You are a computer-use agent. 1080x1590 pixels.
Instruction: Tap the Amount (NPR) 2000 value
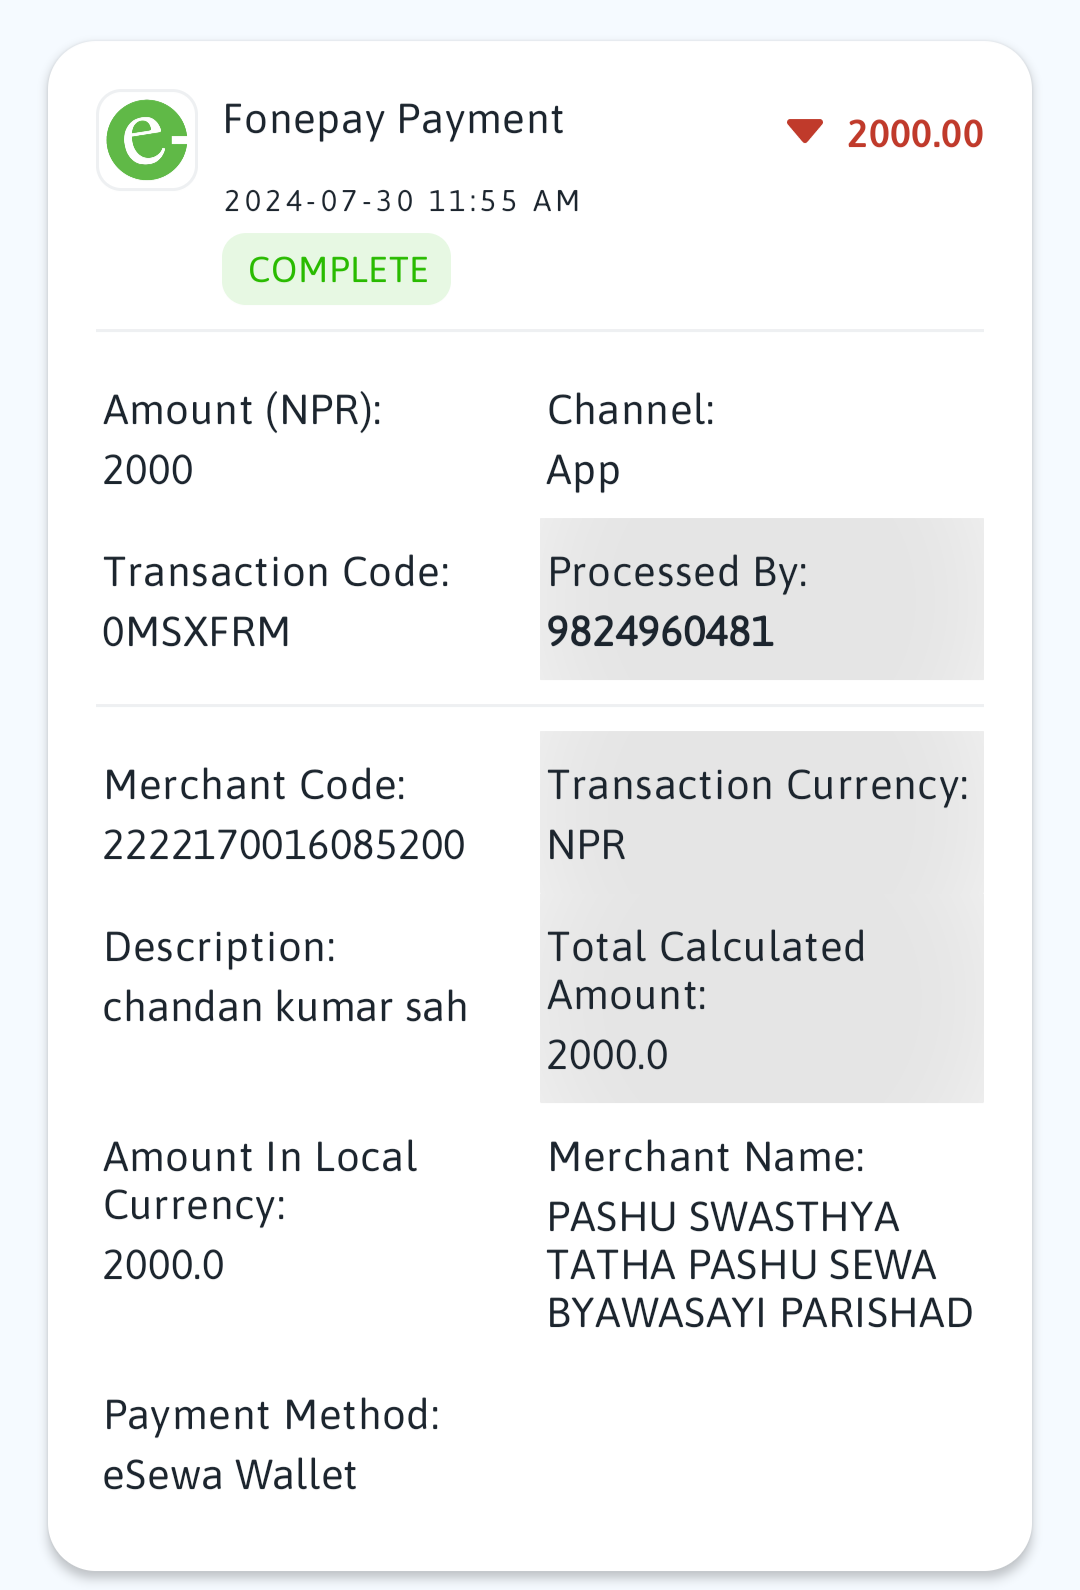coord(148,470)
